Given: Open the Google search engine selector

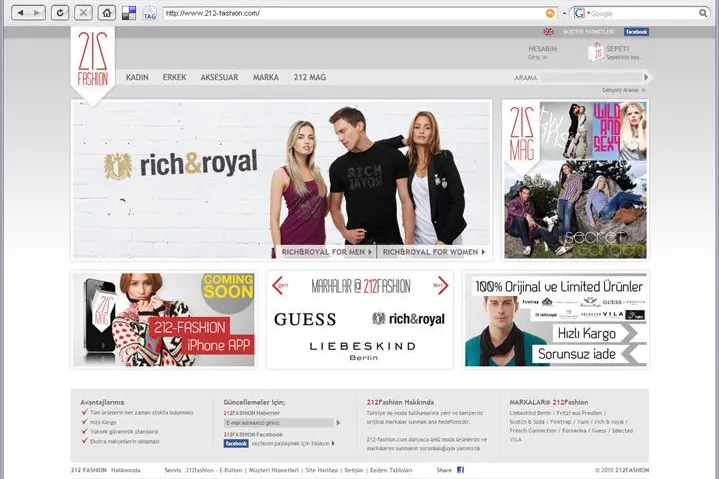Looking at the screenshot, I should (581, 13).
